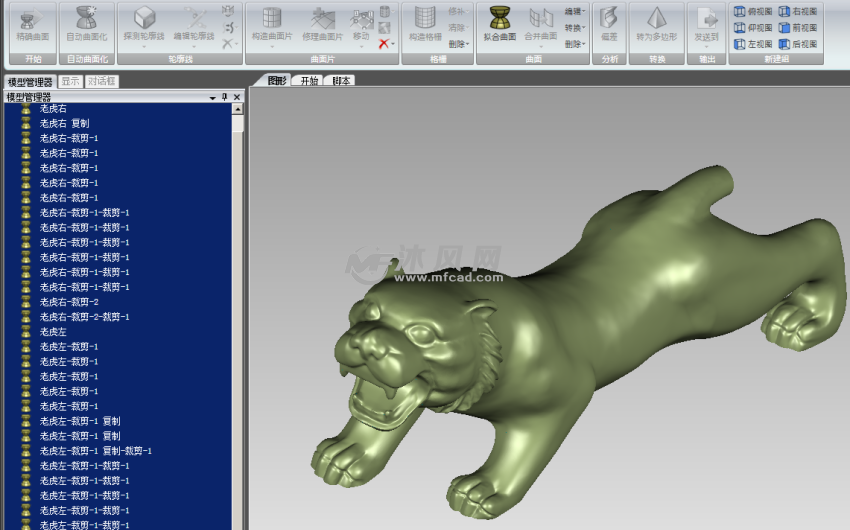Open the 模型管理器 panel options dropdown arrow
Image resolution: width=850 pixels, height=530 pixels.
[x=212, y=97]
